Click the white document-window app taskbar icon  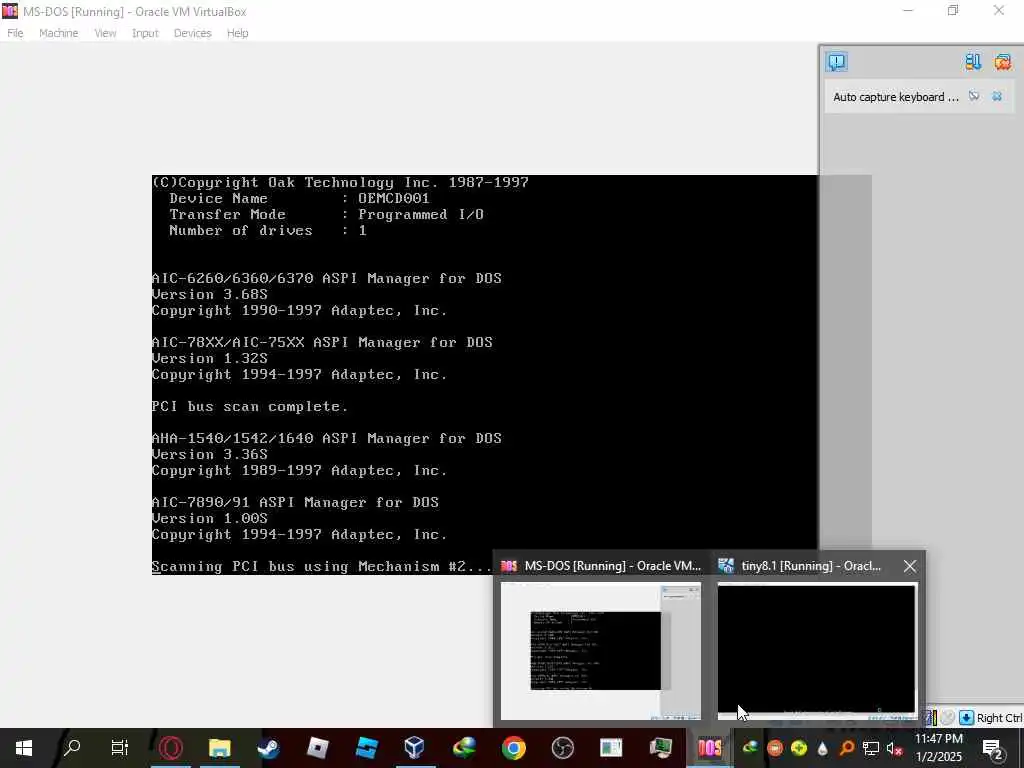coord(611,748)
